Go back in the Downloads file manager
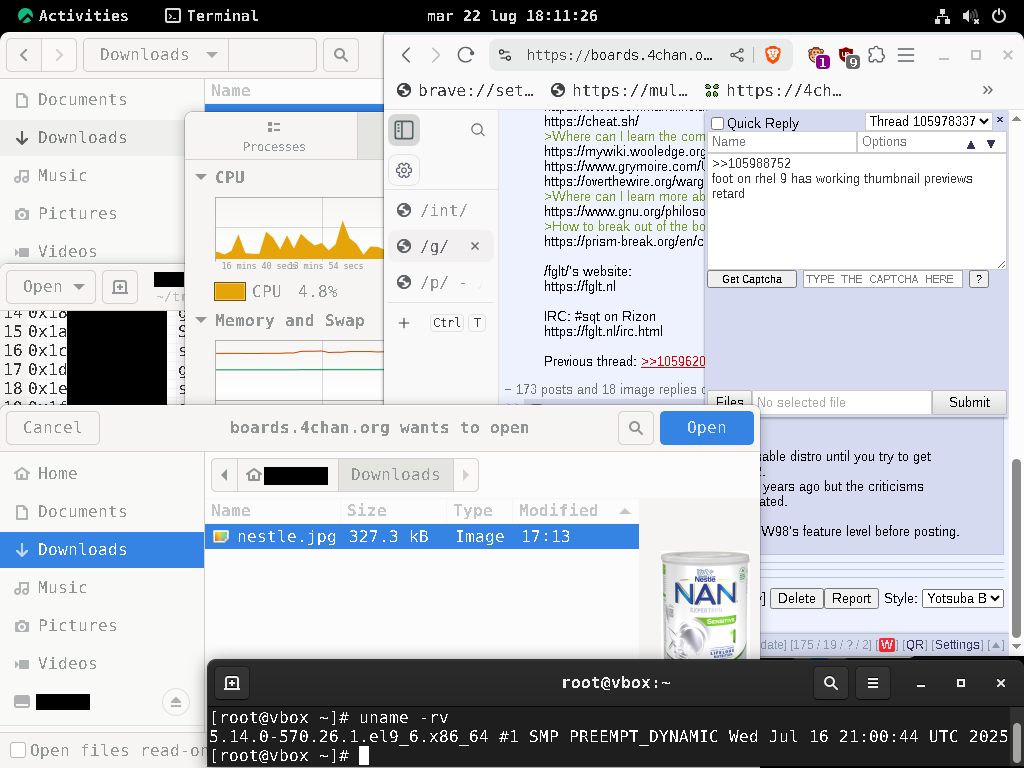The width and height of the screenshot is (1024, 768). (24, 55)
